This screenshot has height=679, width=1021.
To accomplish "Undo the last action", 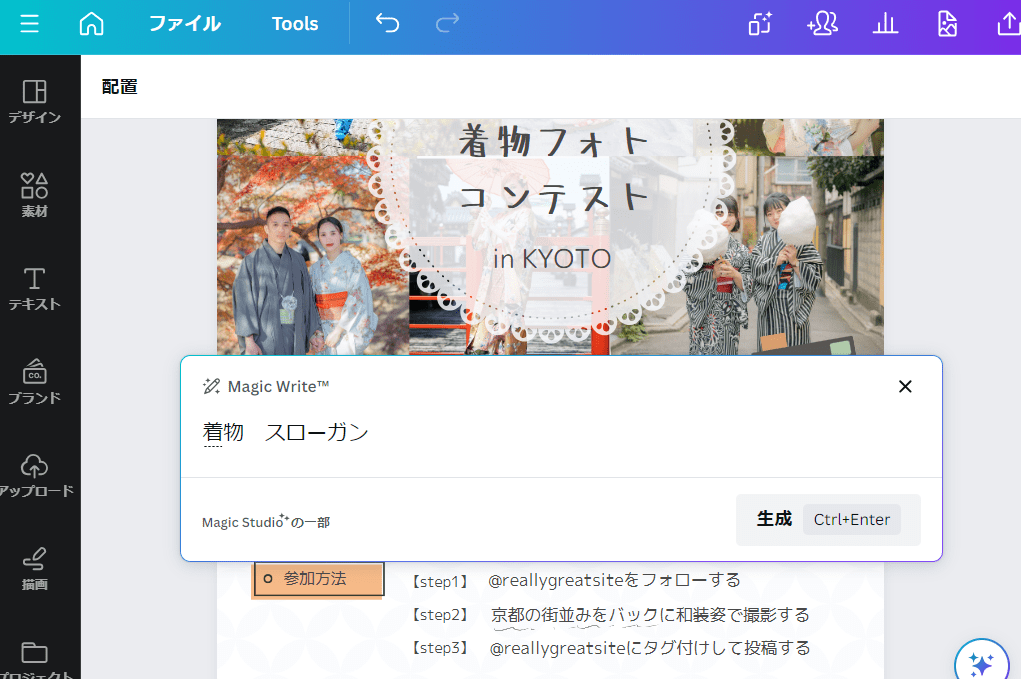I will coord(388,22).
